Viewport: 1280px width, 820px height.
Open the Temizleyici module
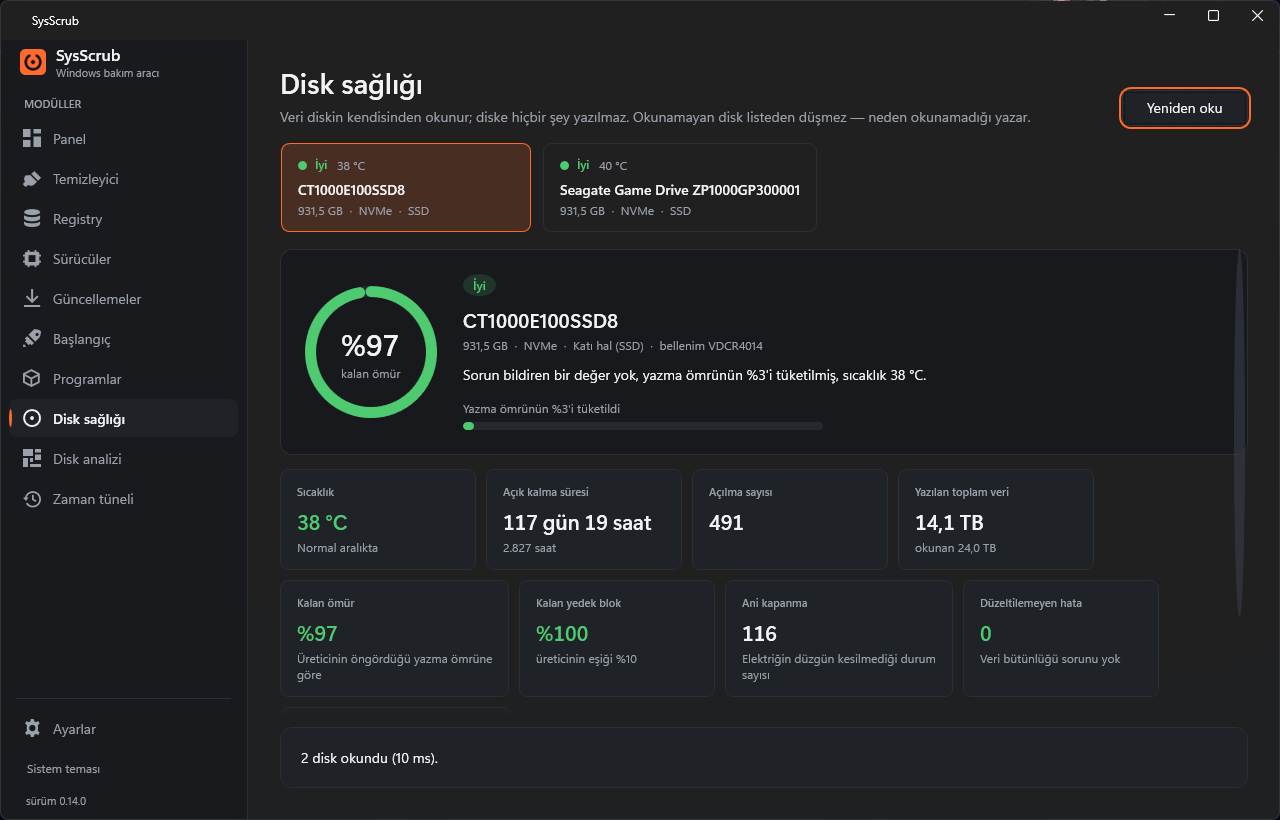[x=124, y=179]
